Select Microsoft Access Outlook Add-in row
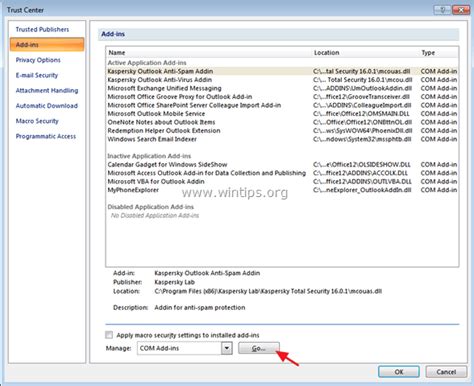474x386 pixels. point(282,173)
